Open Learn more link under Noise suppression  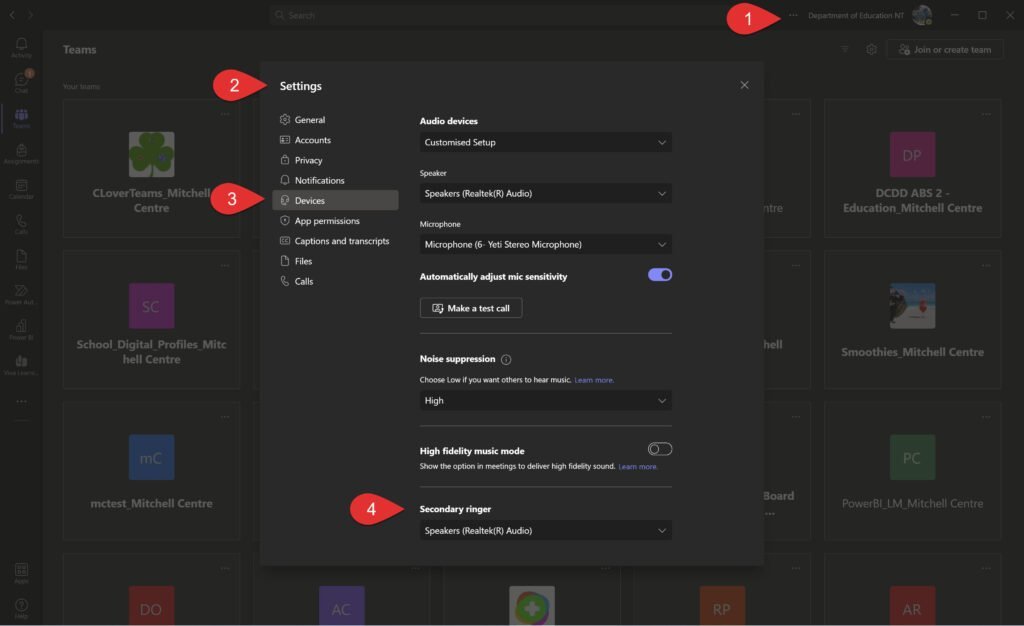point(594,380)
